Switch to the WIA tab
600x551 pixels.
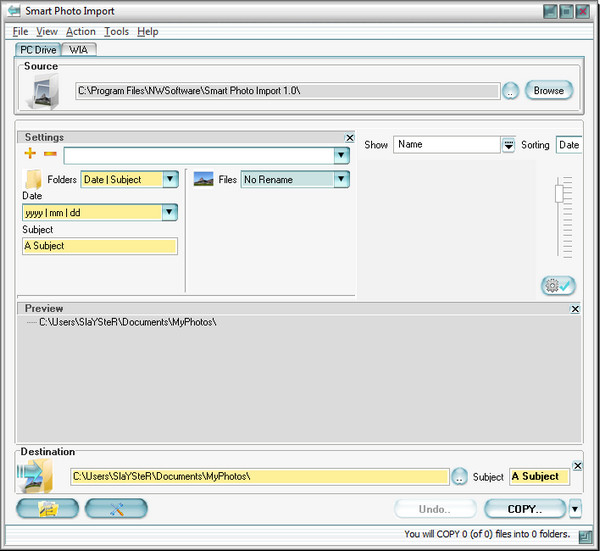pyautogui.click(x=78, y=49)
